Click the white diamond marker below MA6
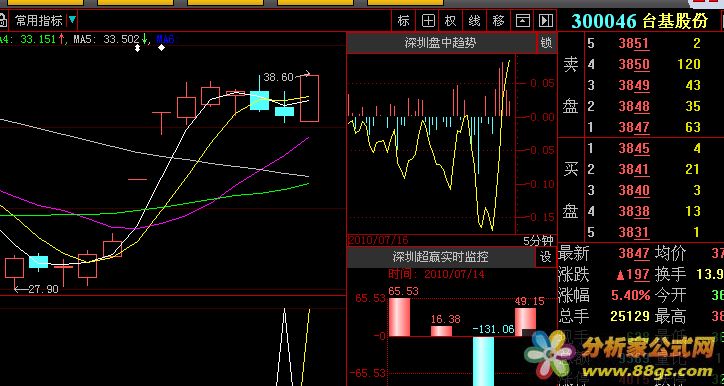Screen dimensions: 724x386 161,48
